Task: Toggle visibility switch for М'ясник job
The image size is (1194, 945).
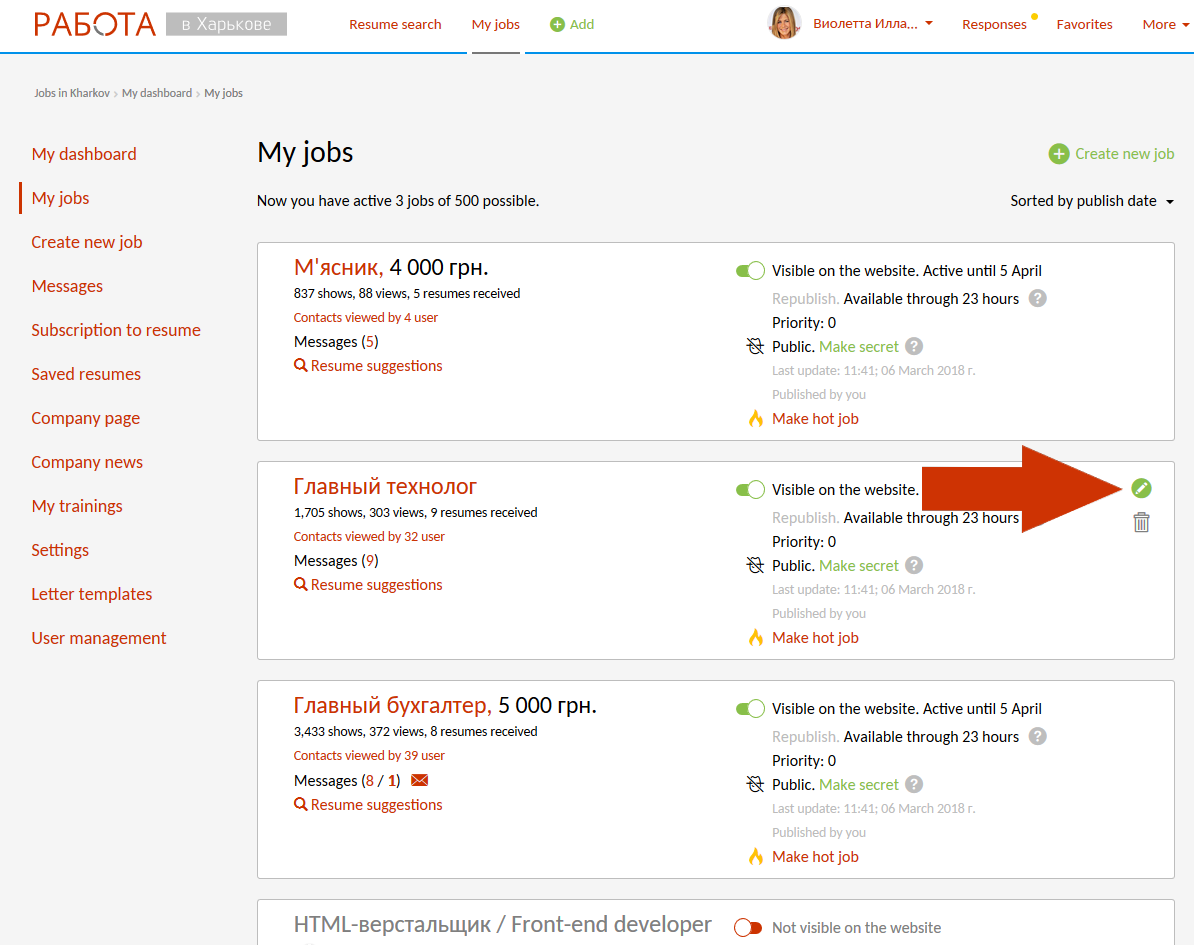Action: tap(750, 271)
